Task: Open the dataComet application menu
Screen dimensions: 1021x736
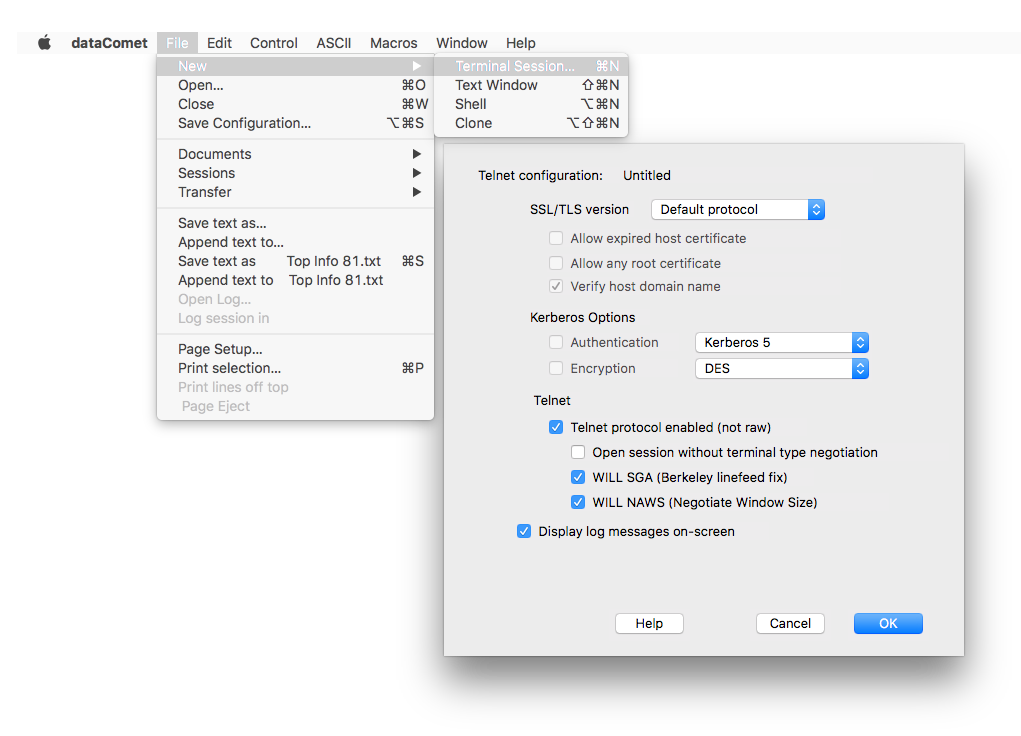Action: (109, 43)
